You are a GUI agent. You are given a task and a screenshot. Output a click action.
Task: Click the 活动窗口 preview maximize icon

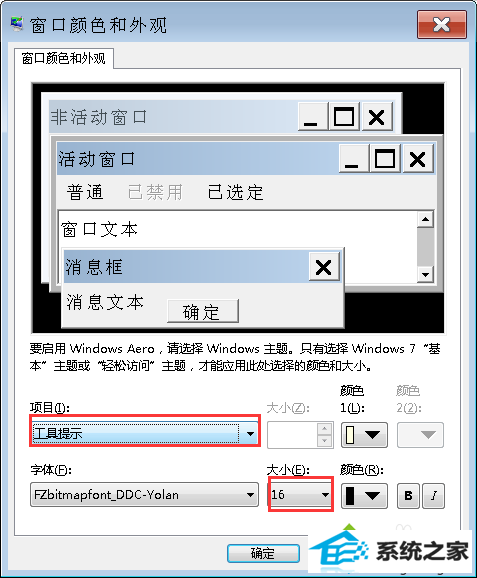[385, 159]
